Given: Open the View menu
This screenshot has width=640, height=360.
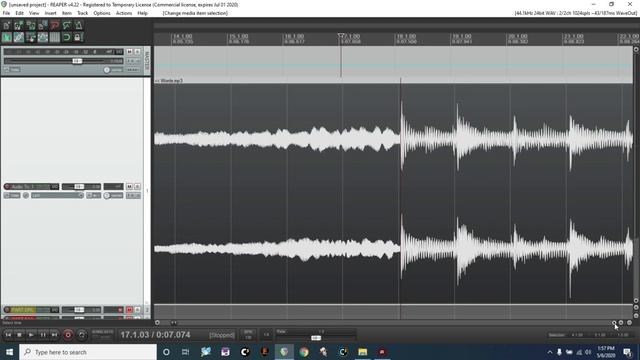Looking at the screenshot, I should tap(34, 13).
